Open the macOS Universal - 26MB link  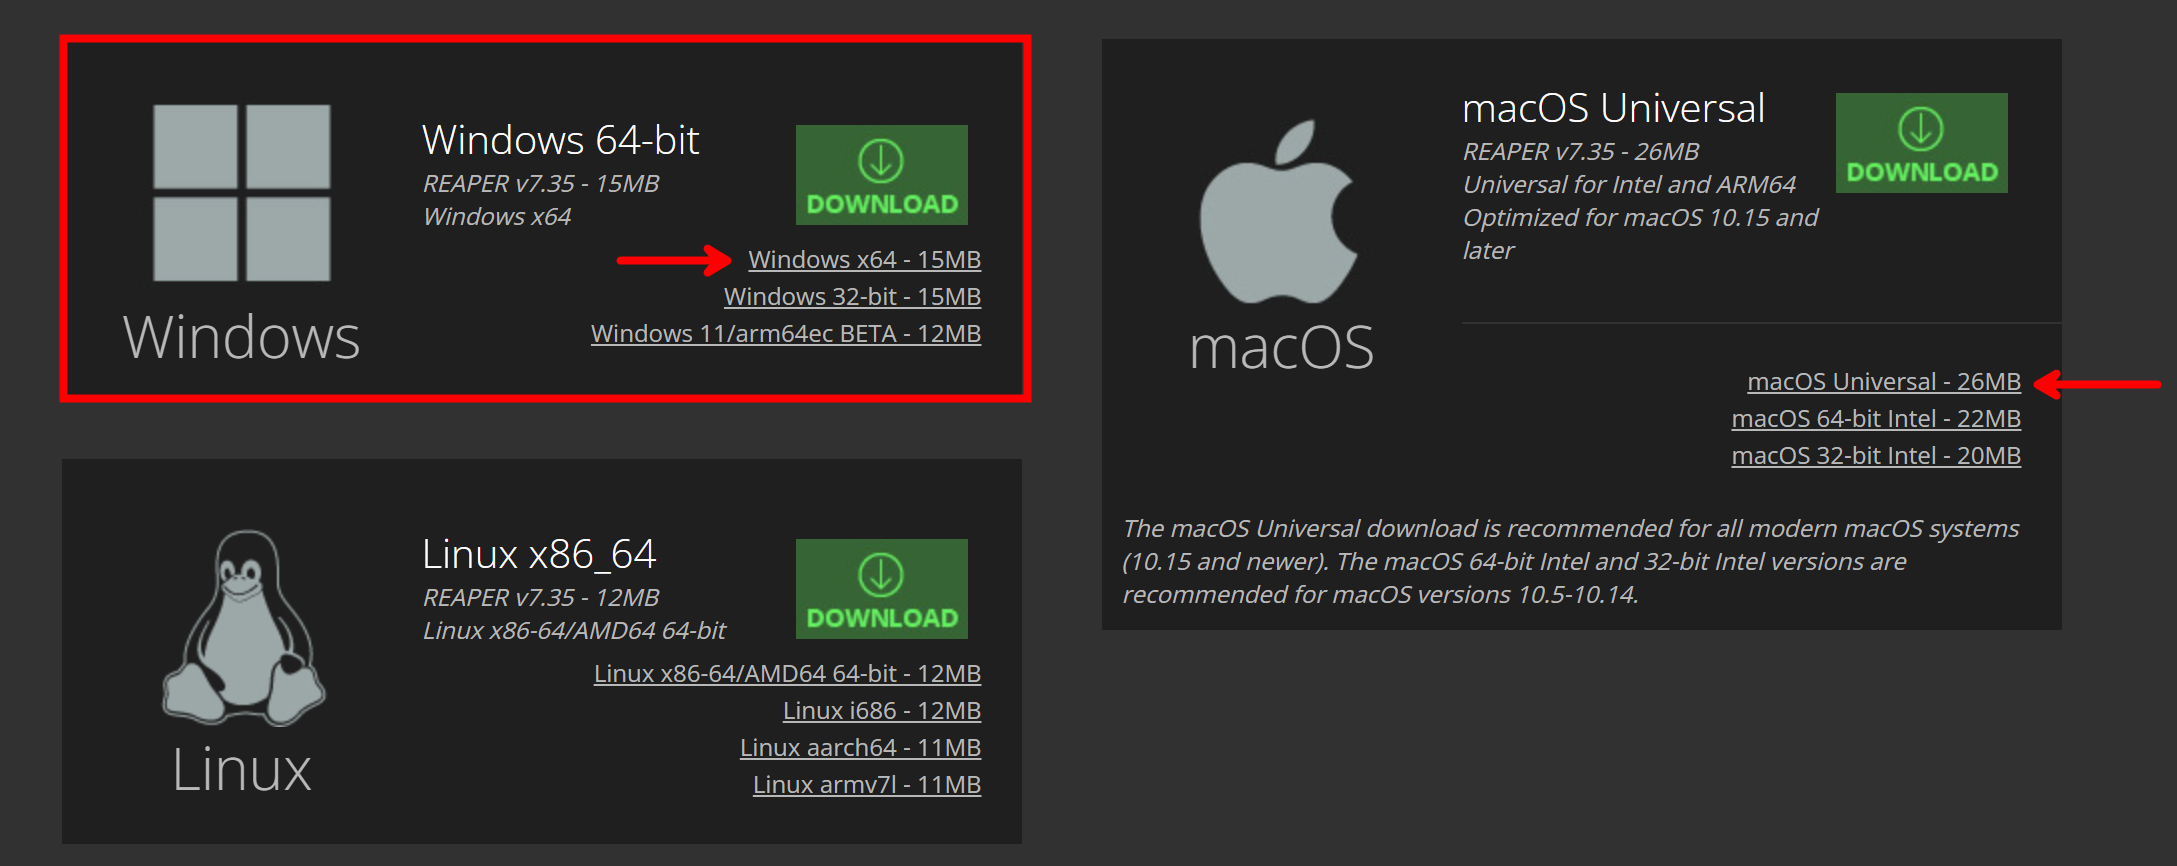pyautogui.click(x=1883, y=382)
